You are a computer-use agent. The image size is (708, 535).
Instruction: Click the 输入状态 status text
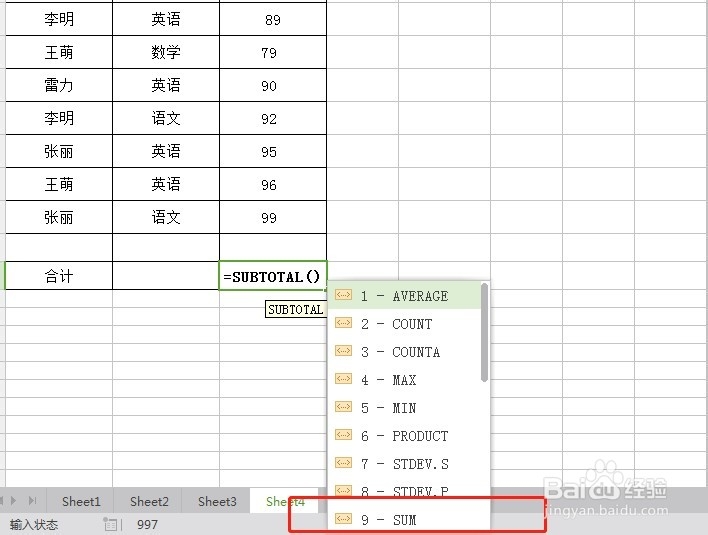click(x=34, y=525)
